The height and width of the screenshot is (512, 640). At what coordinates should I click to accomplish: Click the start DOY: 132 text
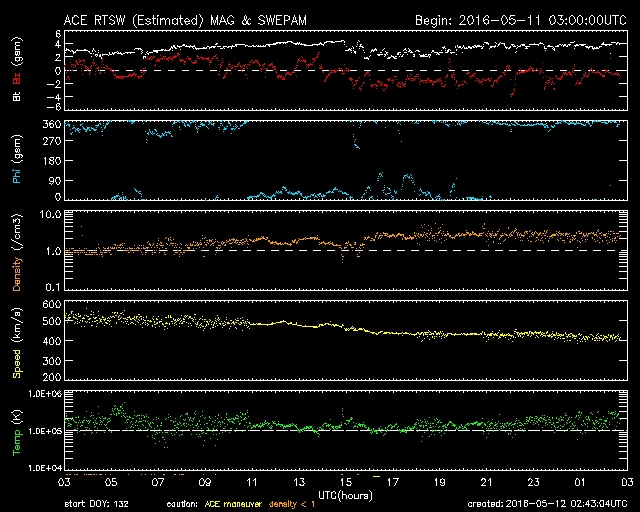102,504
